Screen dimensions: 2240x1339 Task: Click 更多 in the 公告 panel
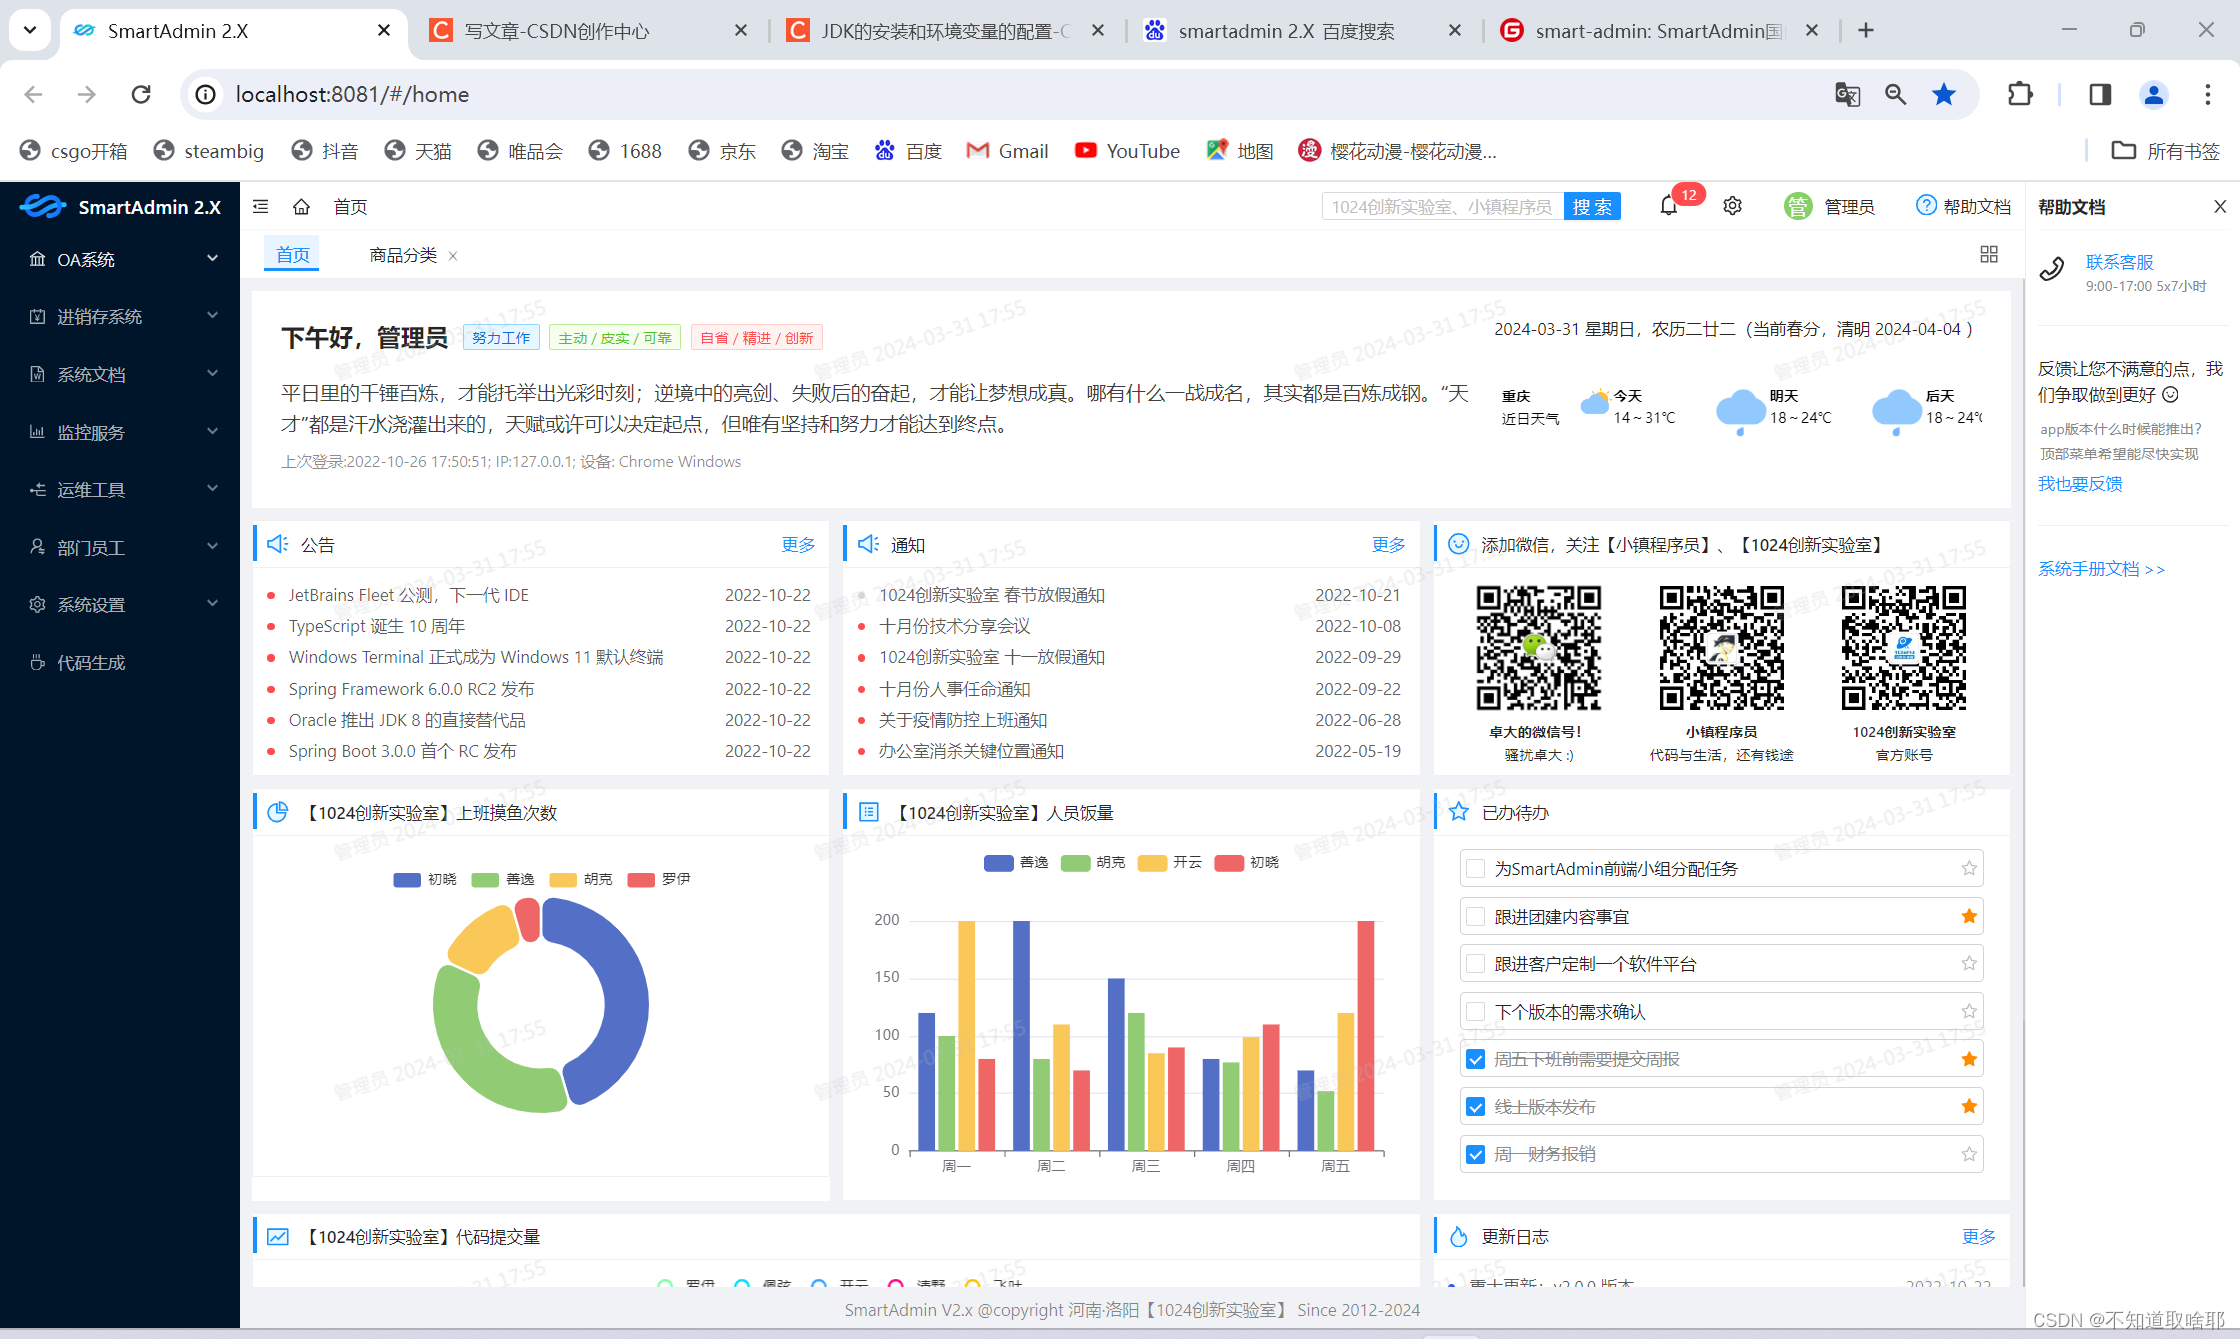pos(798,544)
